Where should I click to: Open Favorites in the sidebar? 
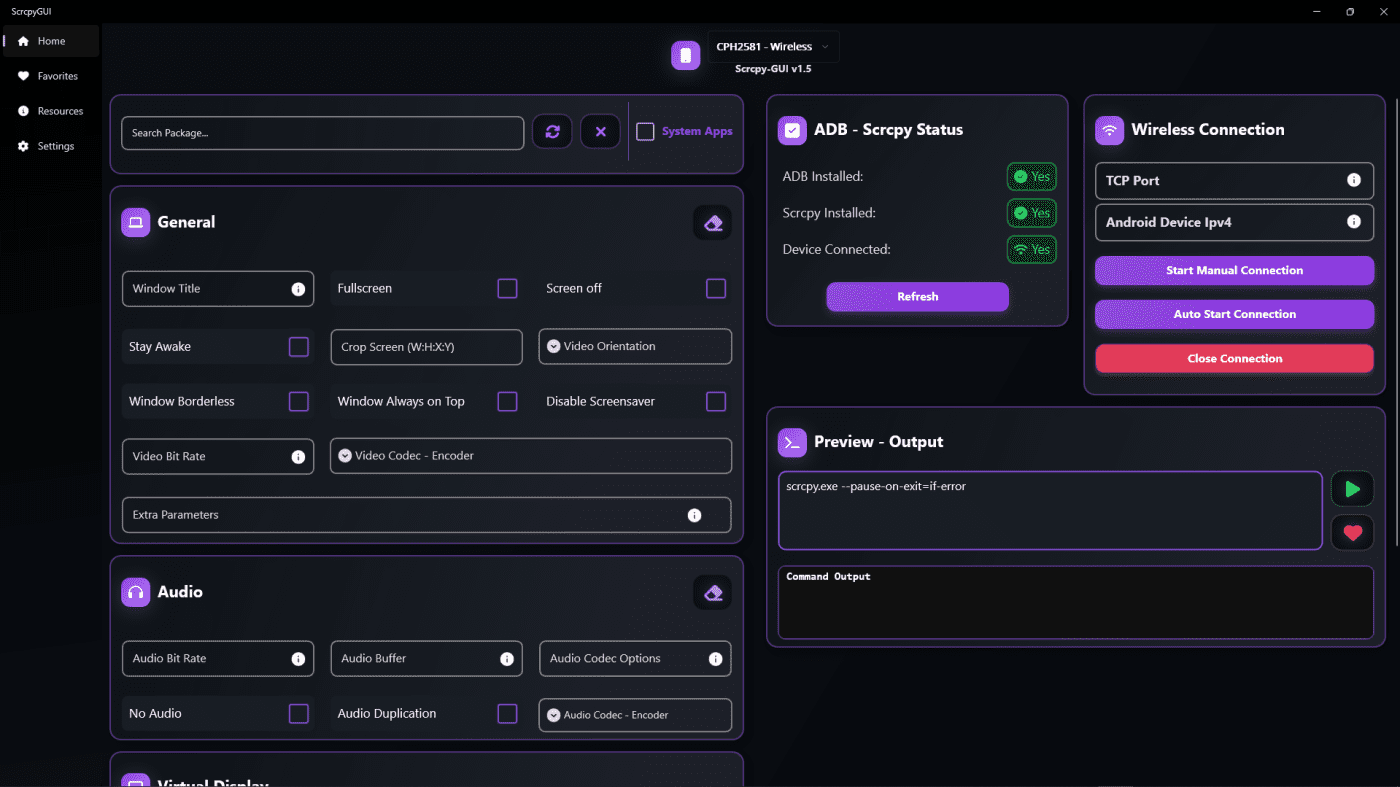57,76
